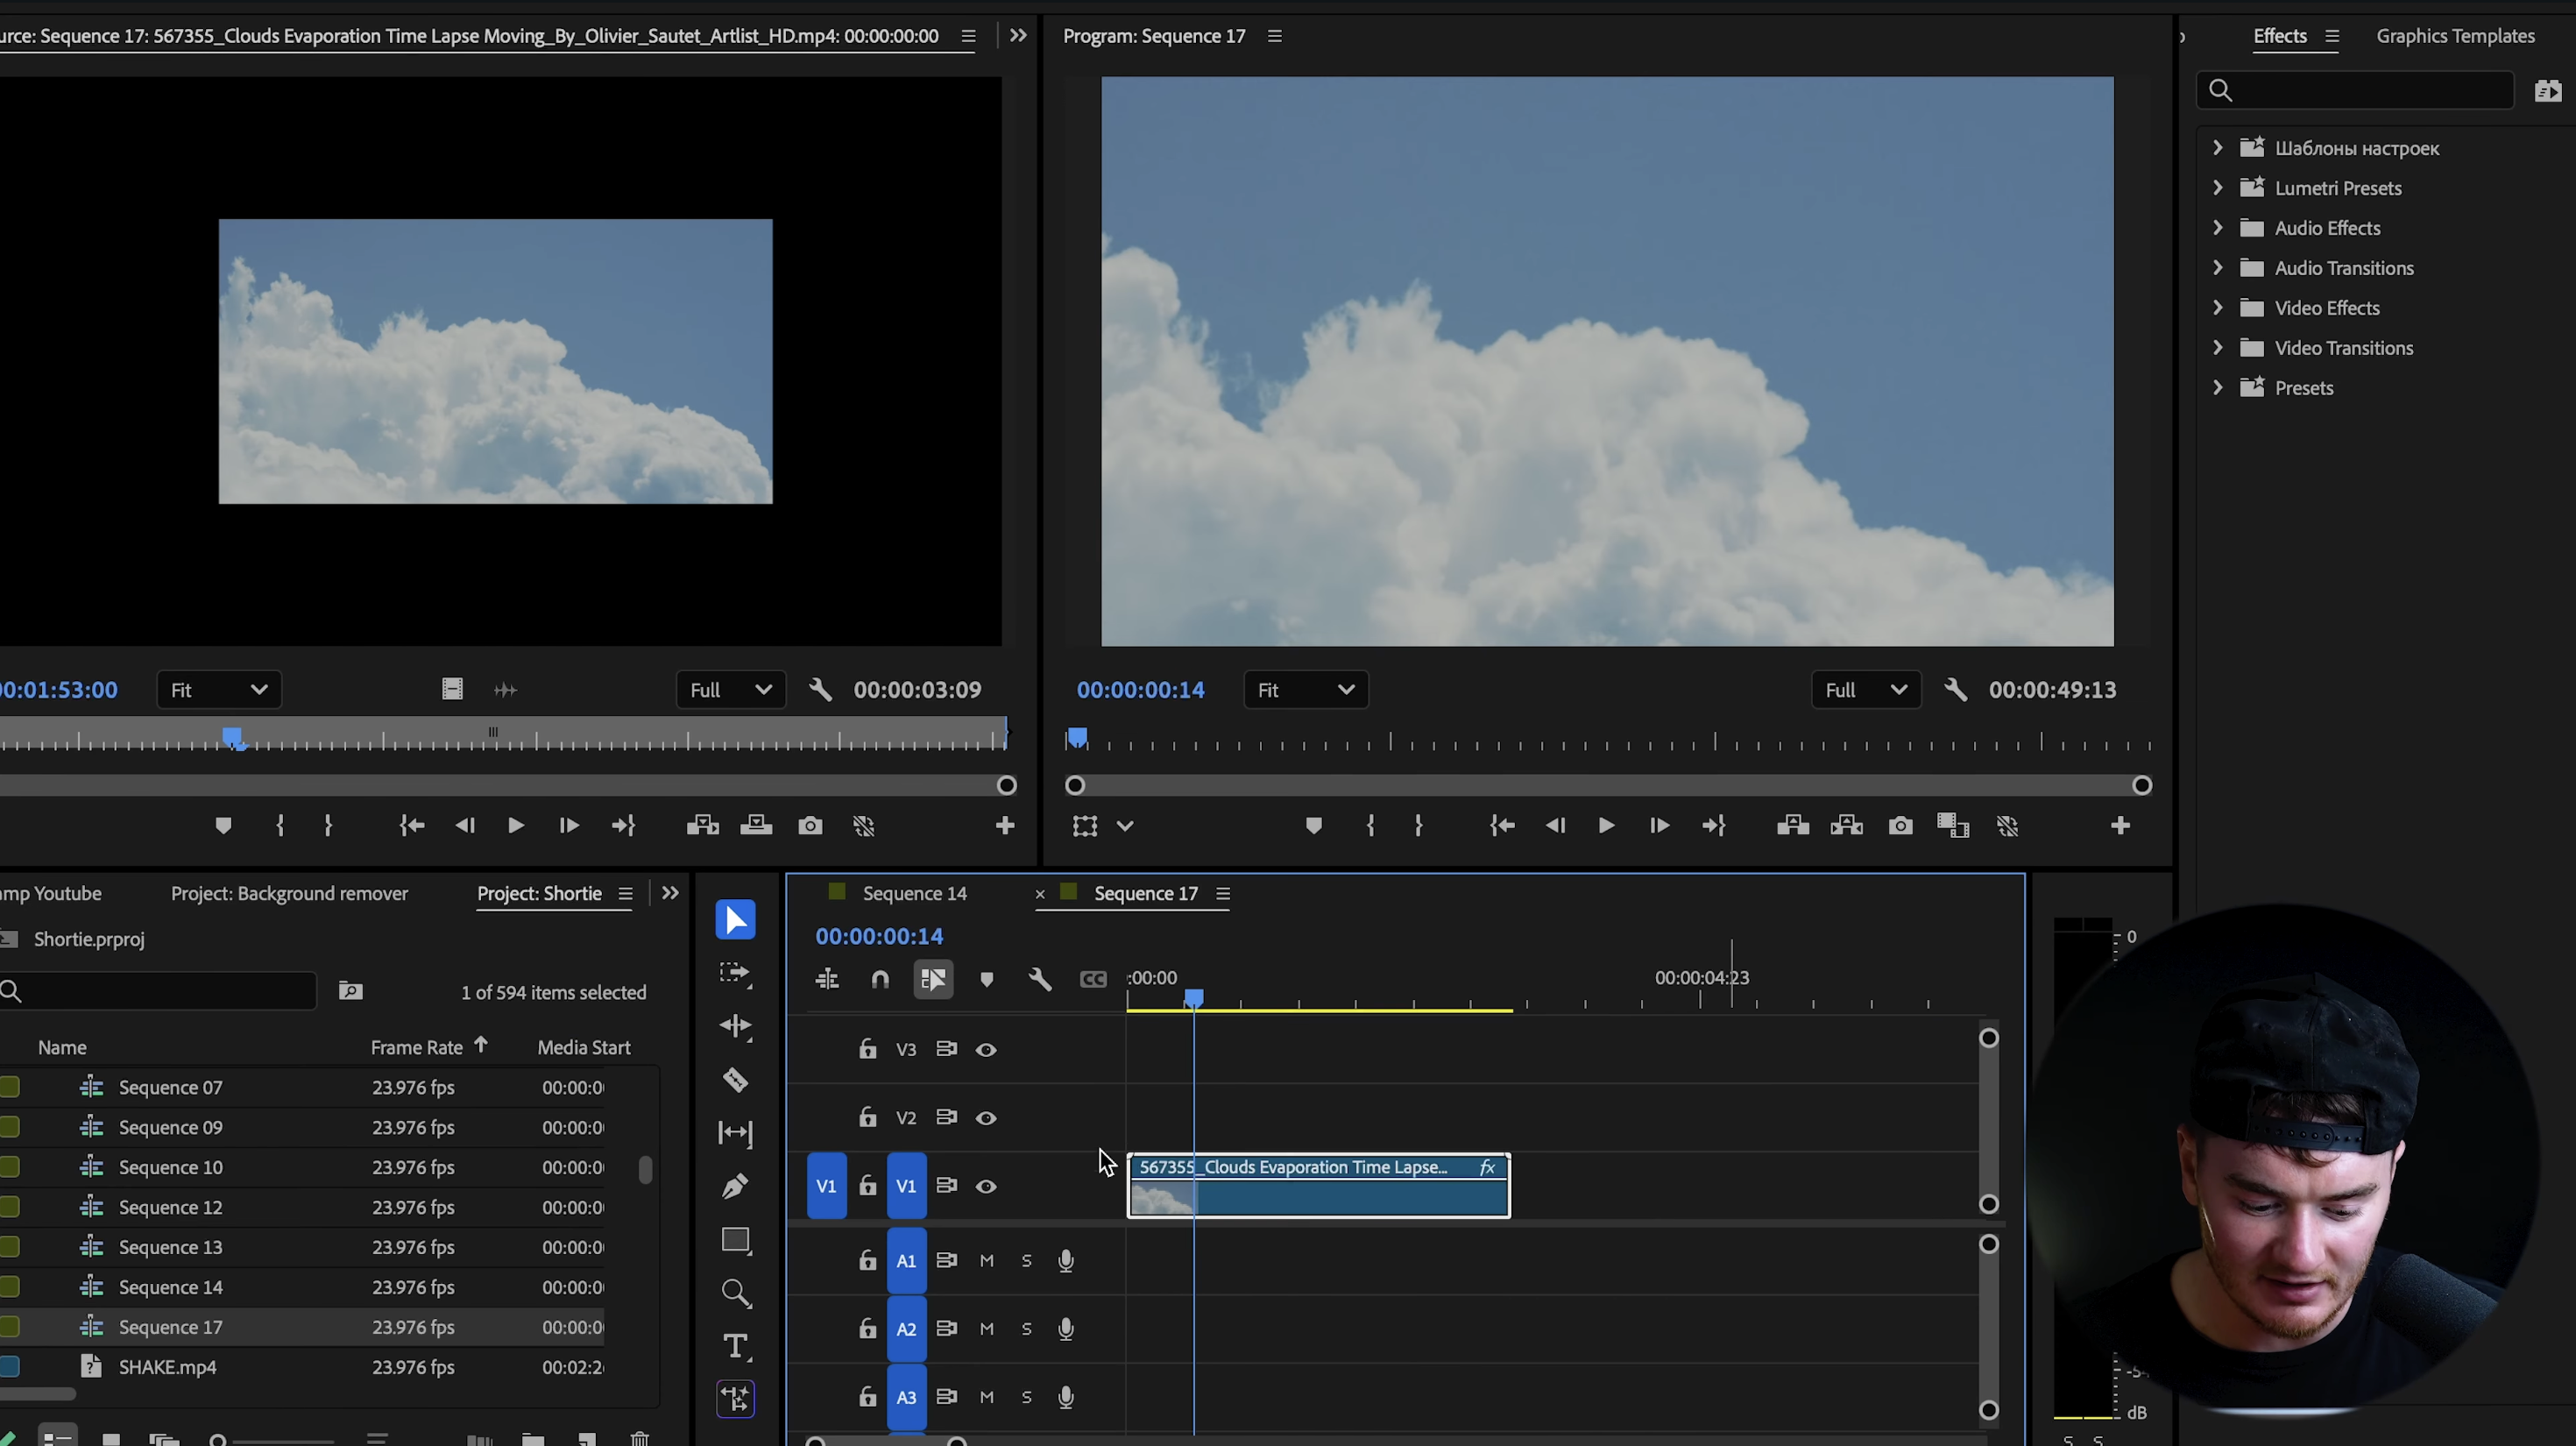Expand Video Transitions folder
2576x1446 pixels.
pos(2217,347)
